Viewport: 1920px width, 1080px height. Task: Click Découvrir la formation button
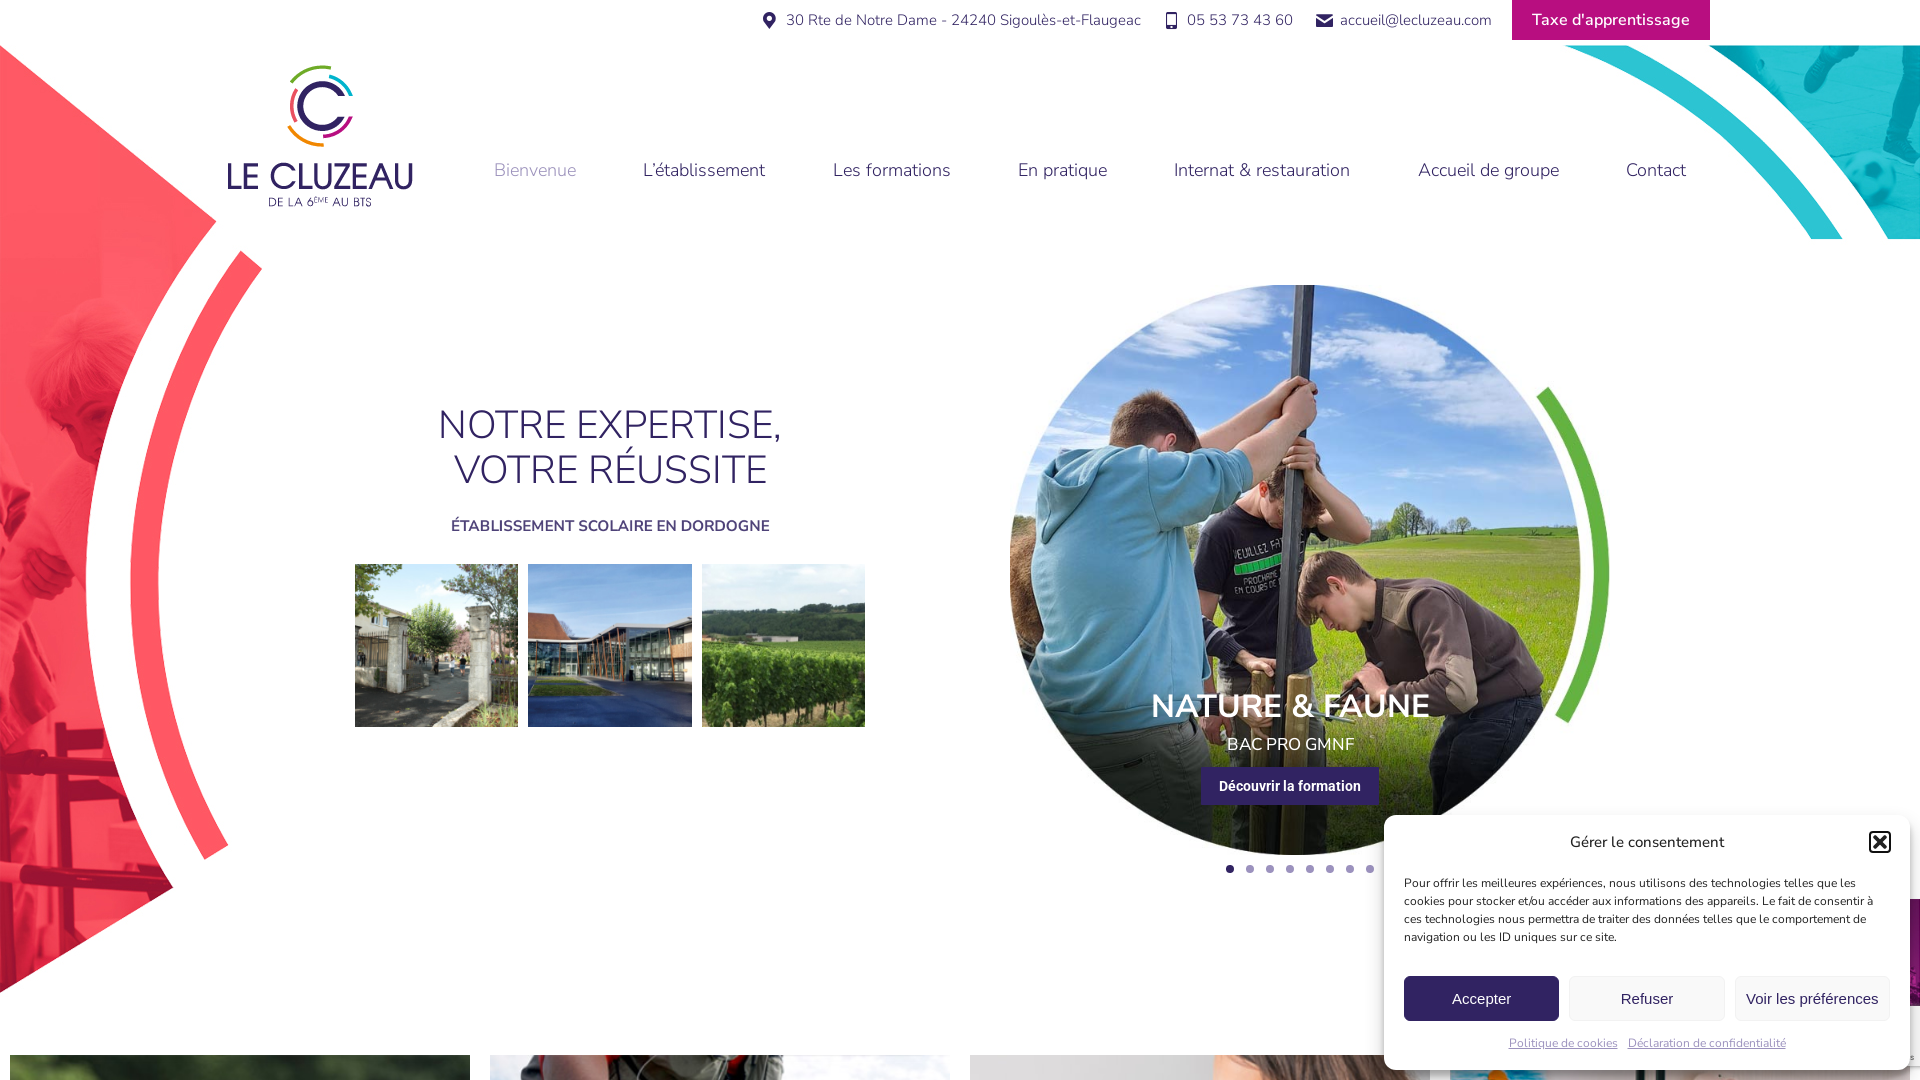point(1290,786)
